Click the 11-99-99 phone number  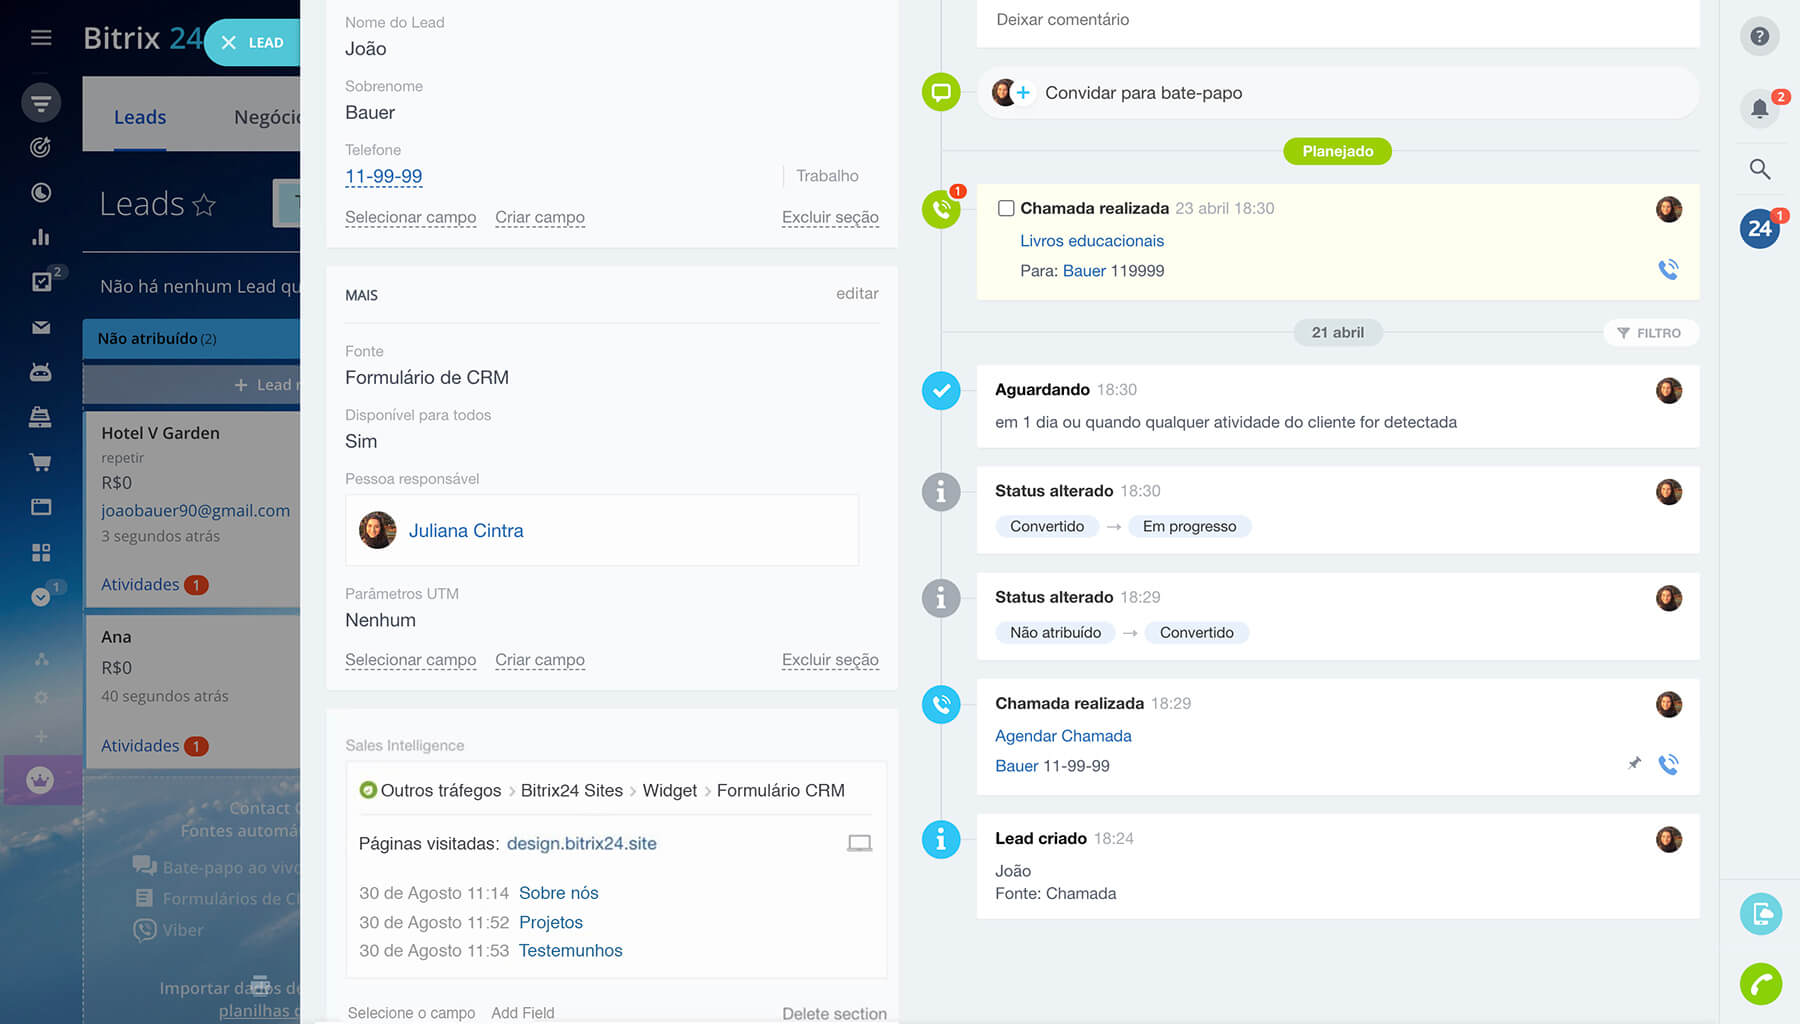[x=383, y=177]
